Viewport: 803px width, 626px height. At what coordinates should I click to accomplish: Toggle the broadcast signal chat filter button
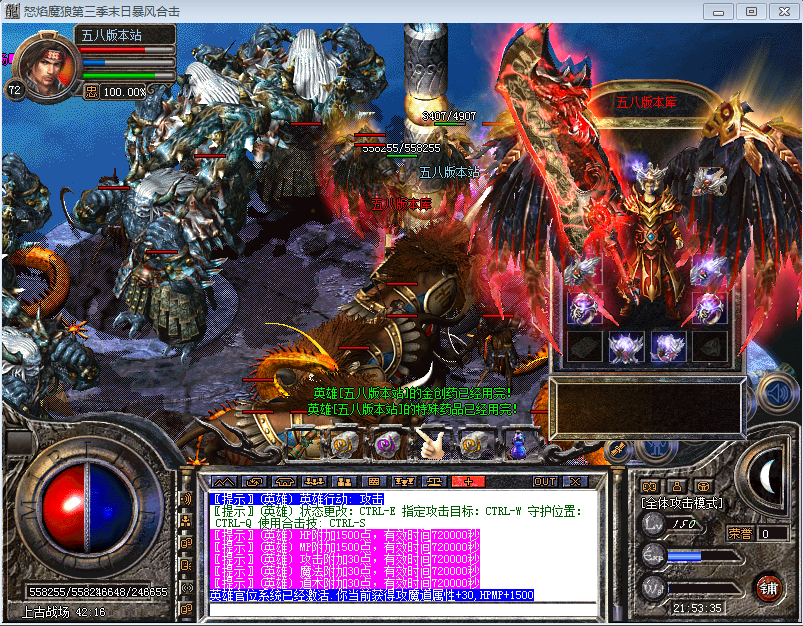tap(186, 588)
